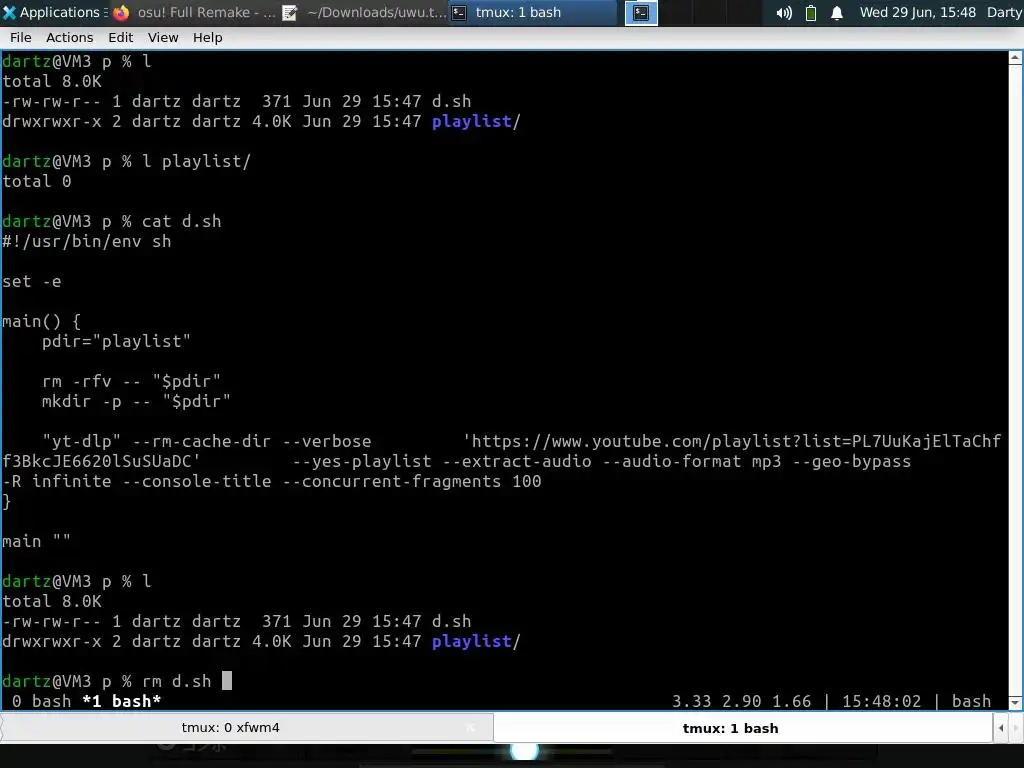The height and width of the screenshot is (768, 1024).
Task: Click the tmux clock '15:48:02'
Action: 881,701
